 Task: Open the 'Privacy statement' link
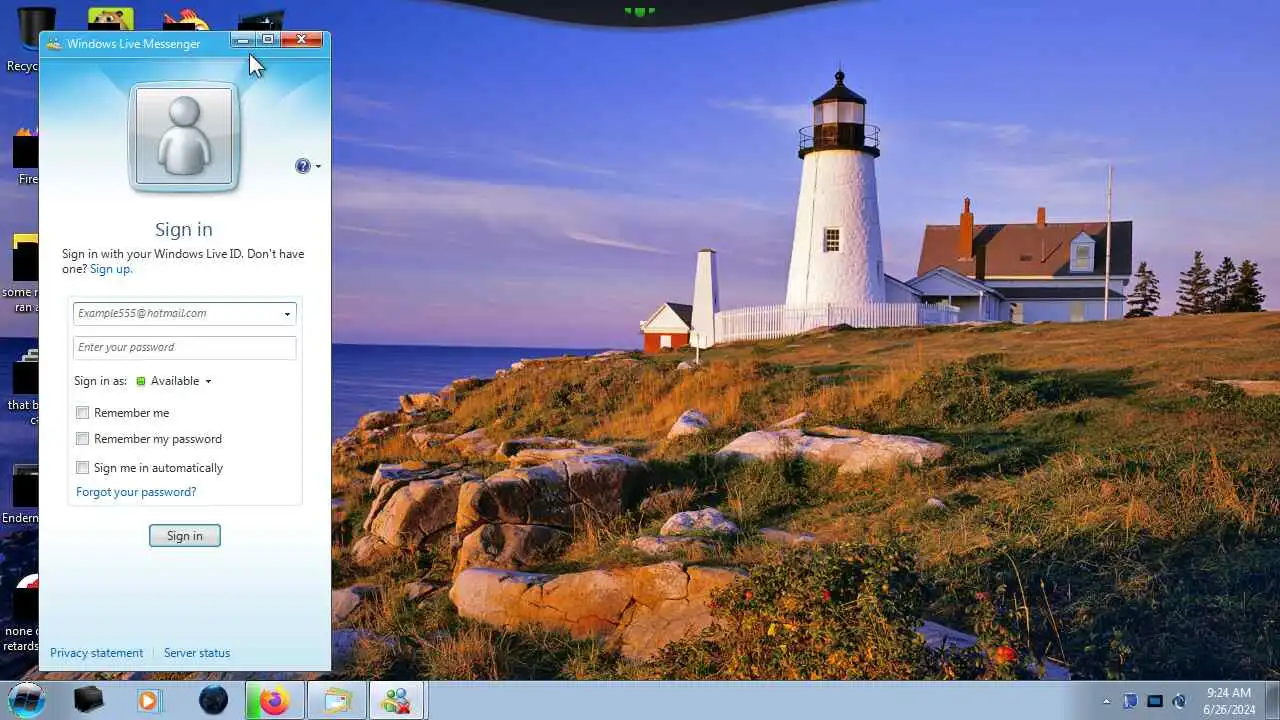pos(96,653)
